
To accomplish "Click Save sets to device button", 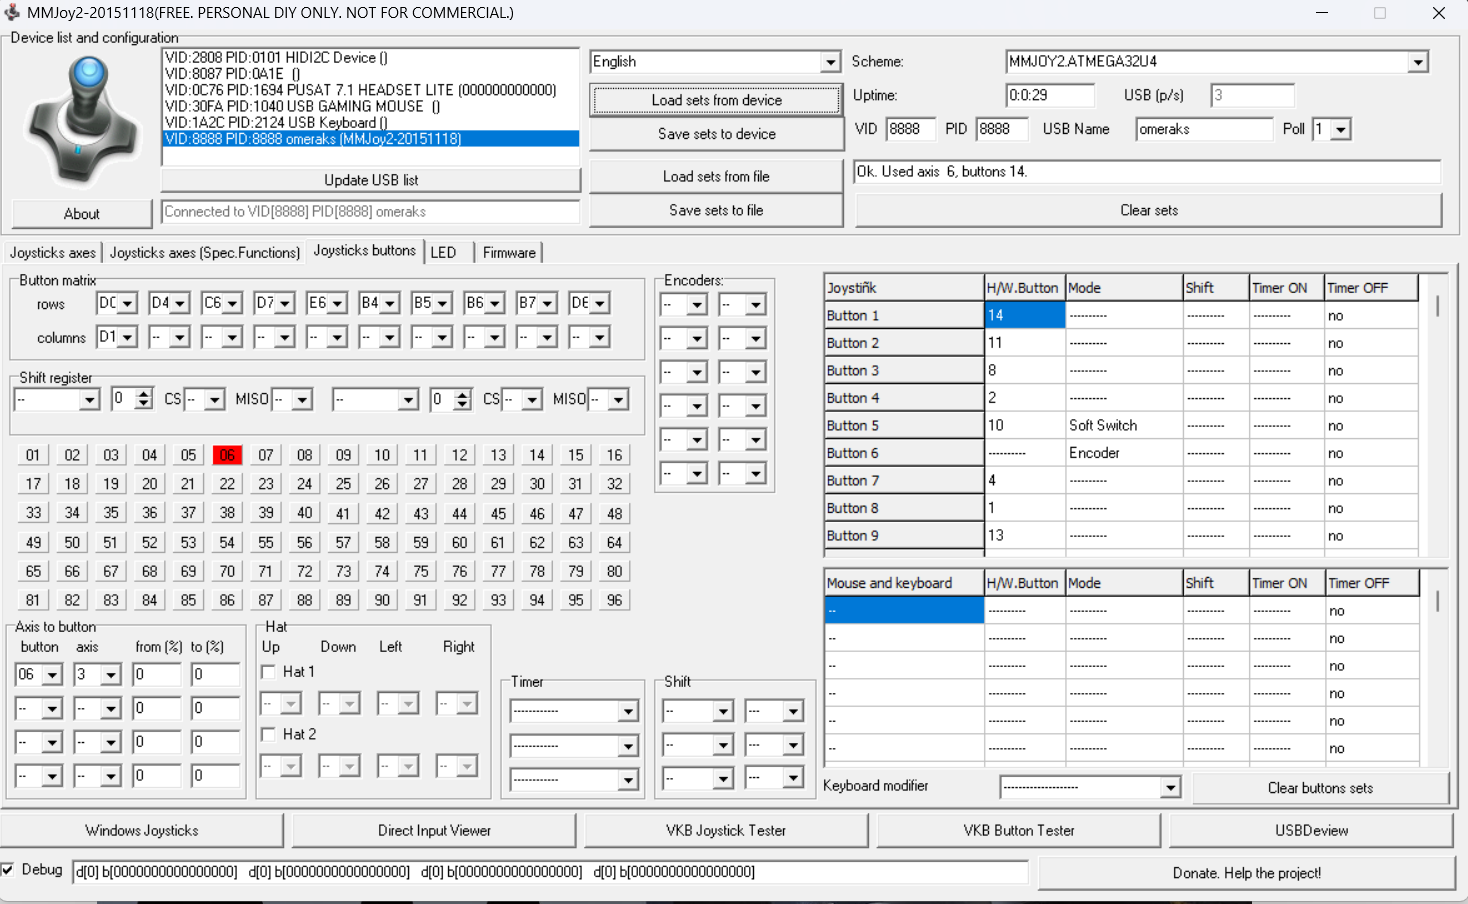I will tap(716, 134).
